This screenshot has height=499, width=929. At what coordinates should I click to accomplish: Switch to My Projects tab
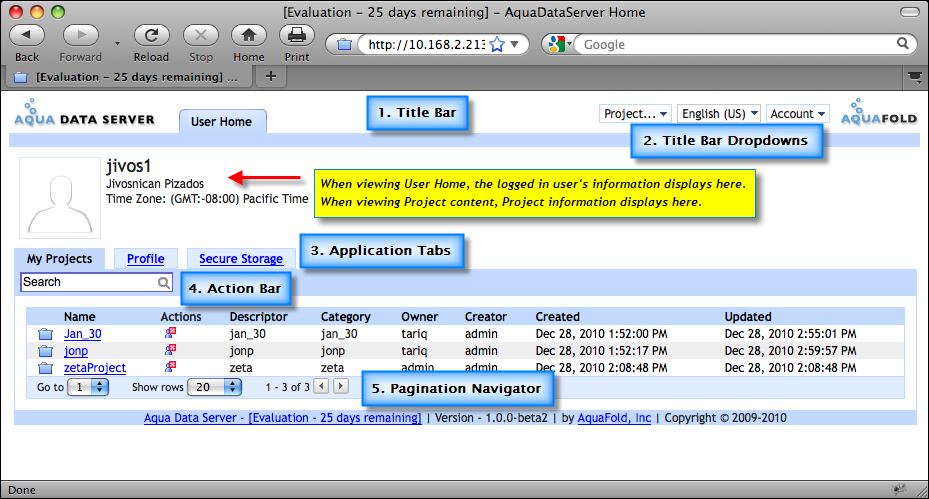pyautogui.click(x=59, y=259)
